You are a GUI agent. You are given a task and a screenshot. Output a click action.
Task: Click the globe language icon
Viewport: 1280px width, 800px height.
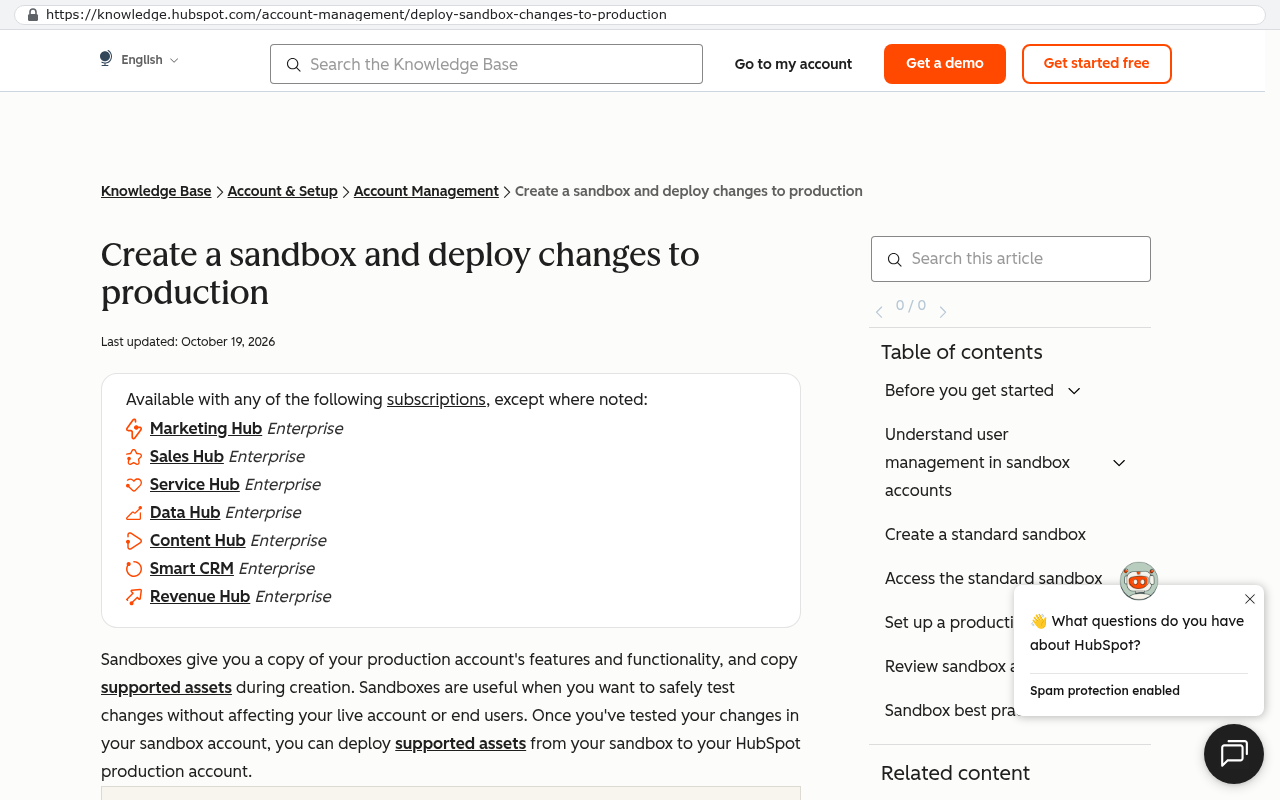[x=106, y=59]
